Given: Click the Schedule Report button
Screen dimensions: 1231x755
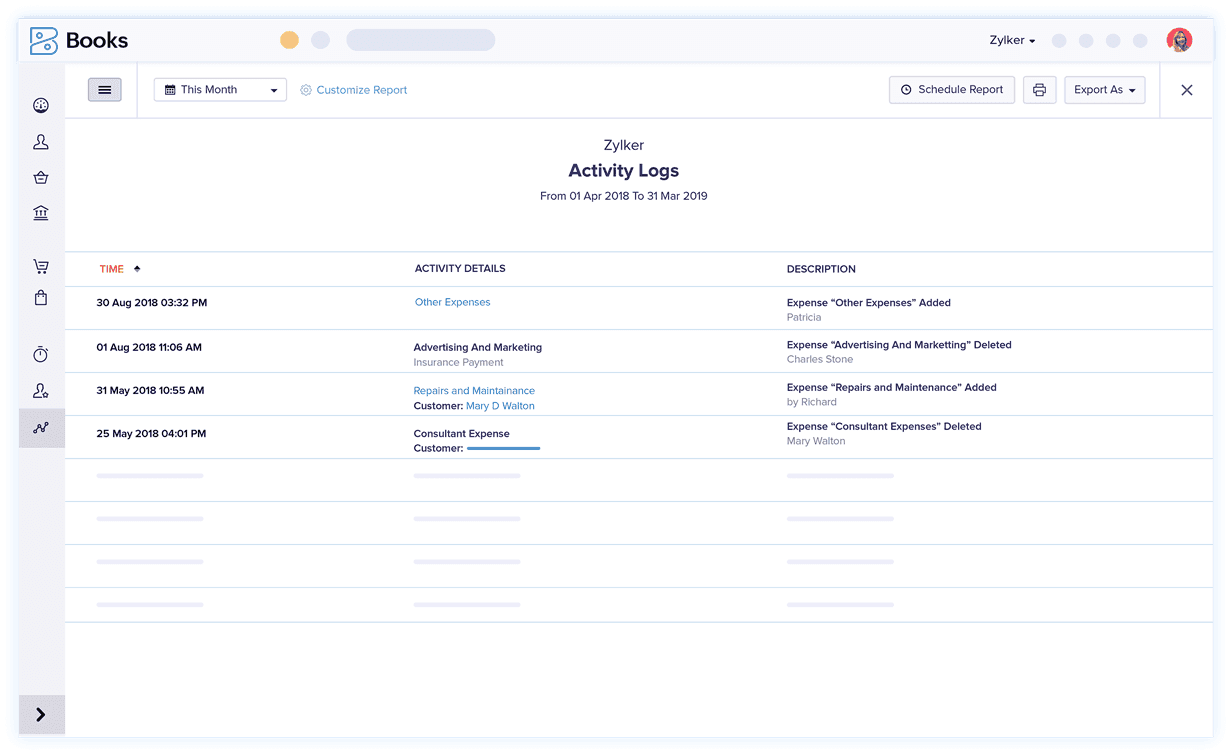Looking at the screenshot, I should (x=951, y=89).
